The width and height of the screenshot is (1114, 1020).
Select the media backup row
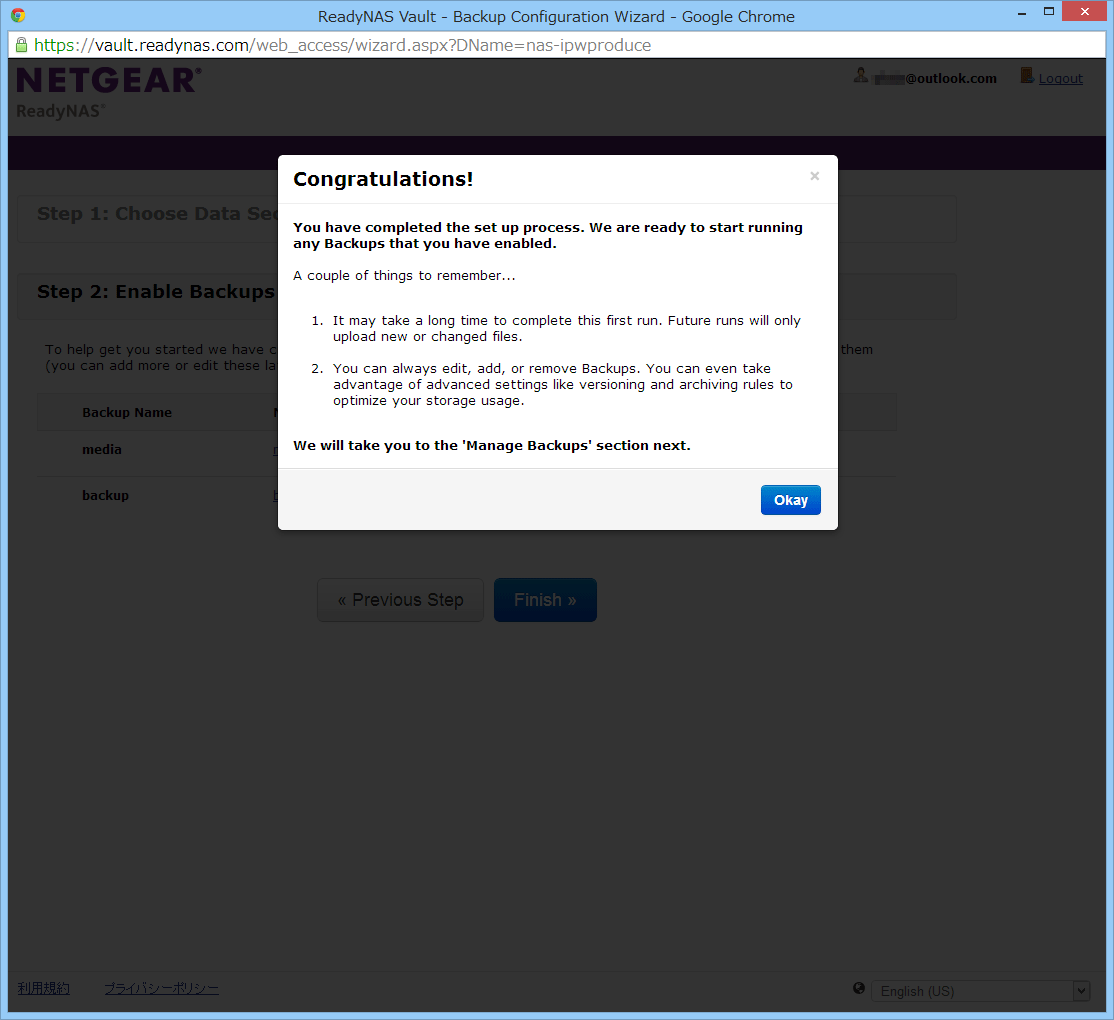tap(102, 450)
